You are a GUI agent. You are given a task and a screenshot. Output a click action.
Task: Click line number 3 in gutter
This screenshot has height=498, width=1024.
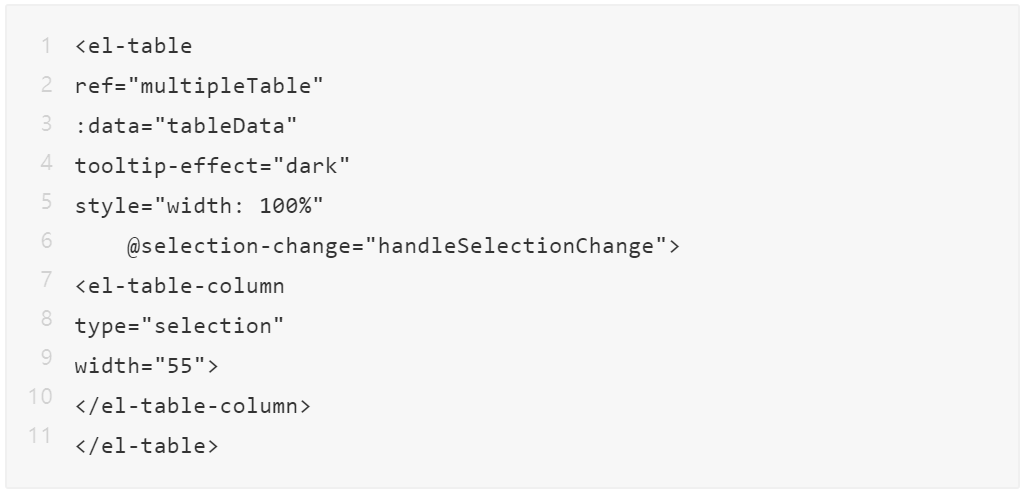pyautogui.click(x=47, y=123)
